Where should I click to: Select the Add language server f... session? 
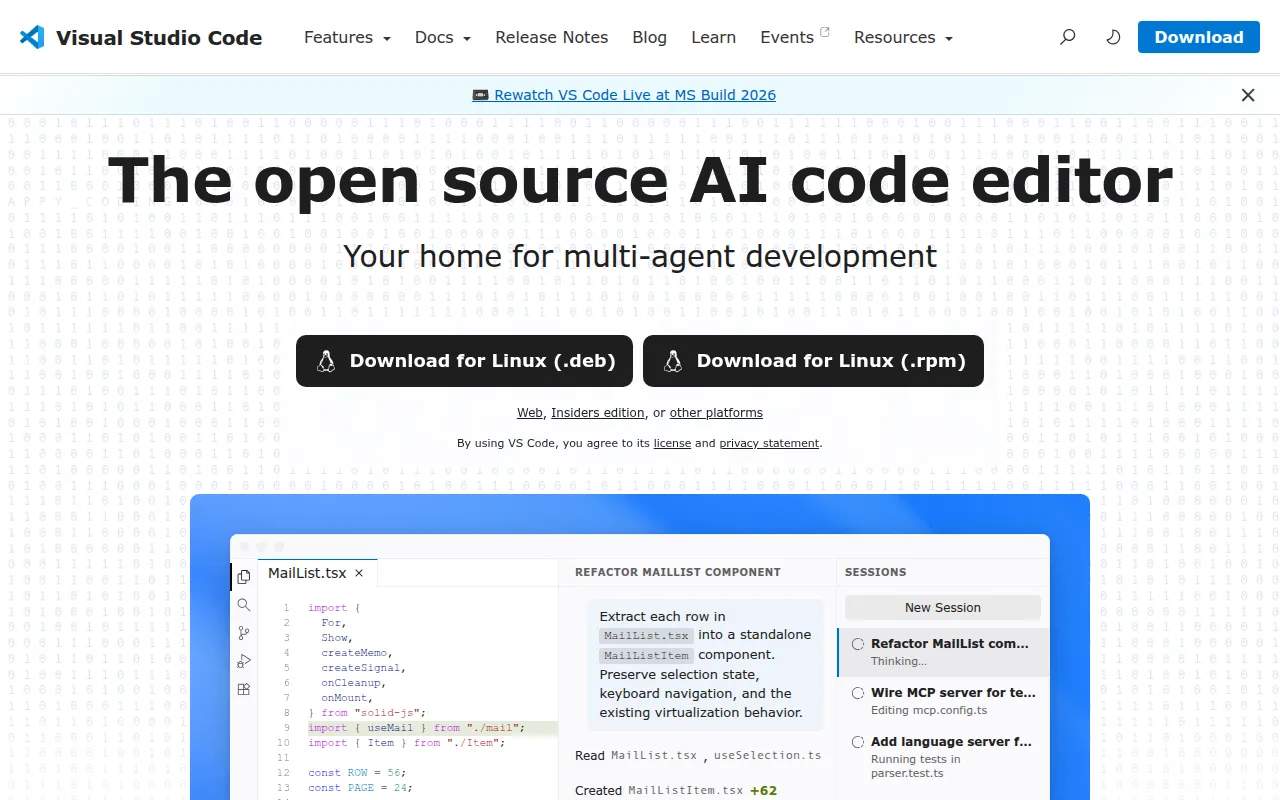[x=943, y=757]
